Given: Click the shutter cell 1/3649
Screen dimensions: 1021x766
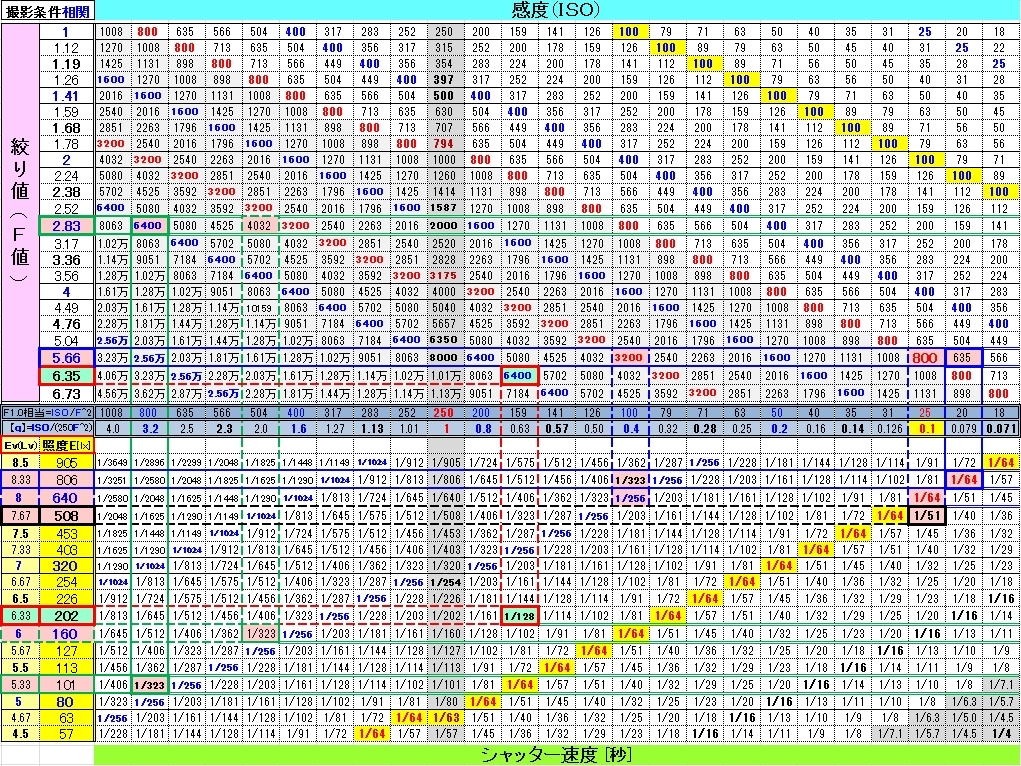Looking at the screenshot, I should [113, 463].
